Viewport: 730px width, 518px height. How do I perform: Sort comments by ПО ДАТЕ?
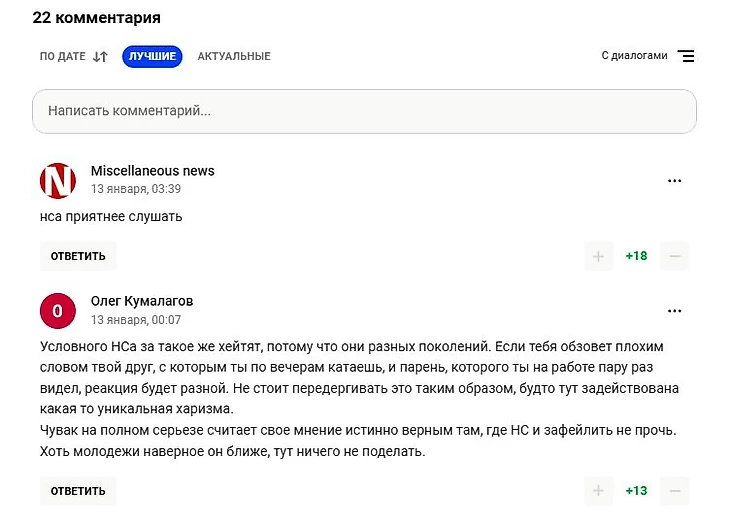click(x=62, y=56)
